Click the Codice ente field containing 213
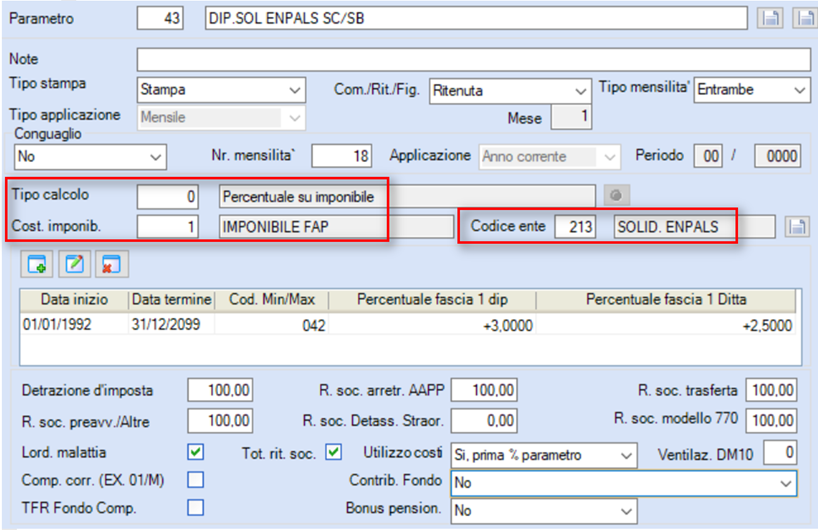Image resolution: width=818 pixels, height=530 pixels. click(x=575, y=227)
